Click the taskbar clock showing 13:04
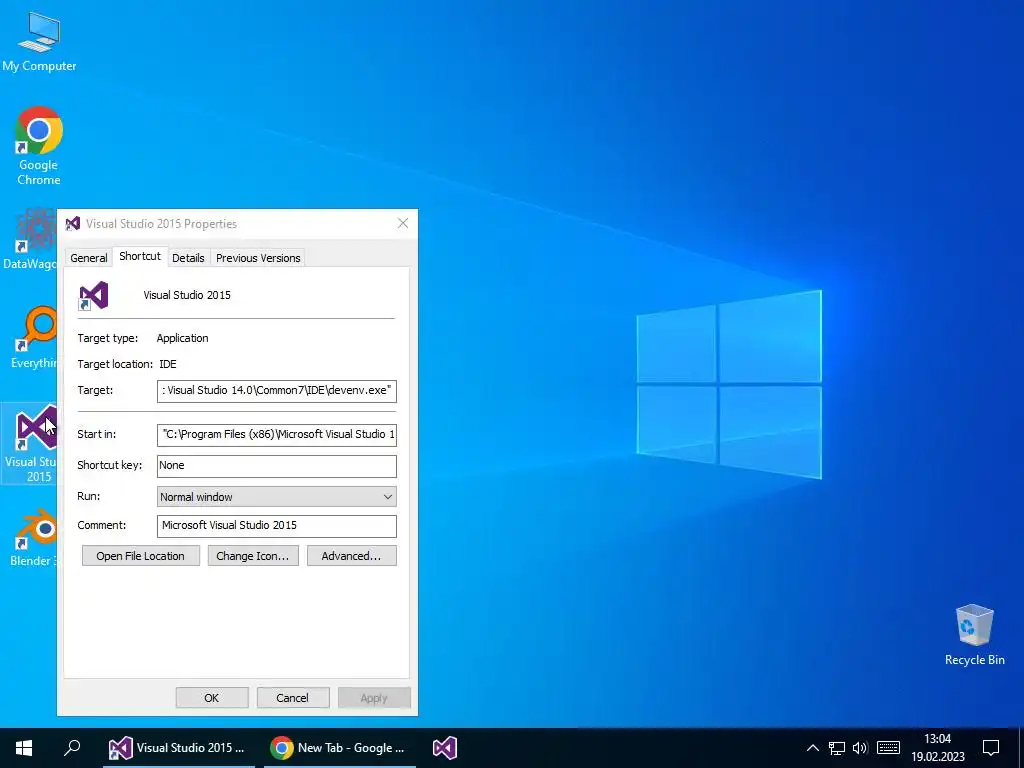The image size is (1024, 768). pyautogui.click(x=938, y=748)
